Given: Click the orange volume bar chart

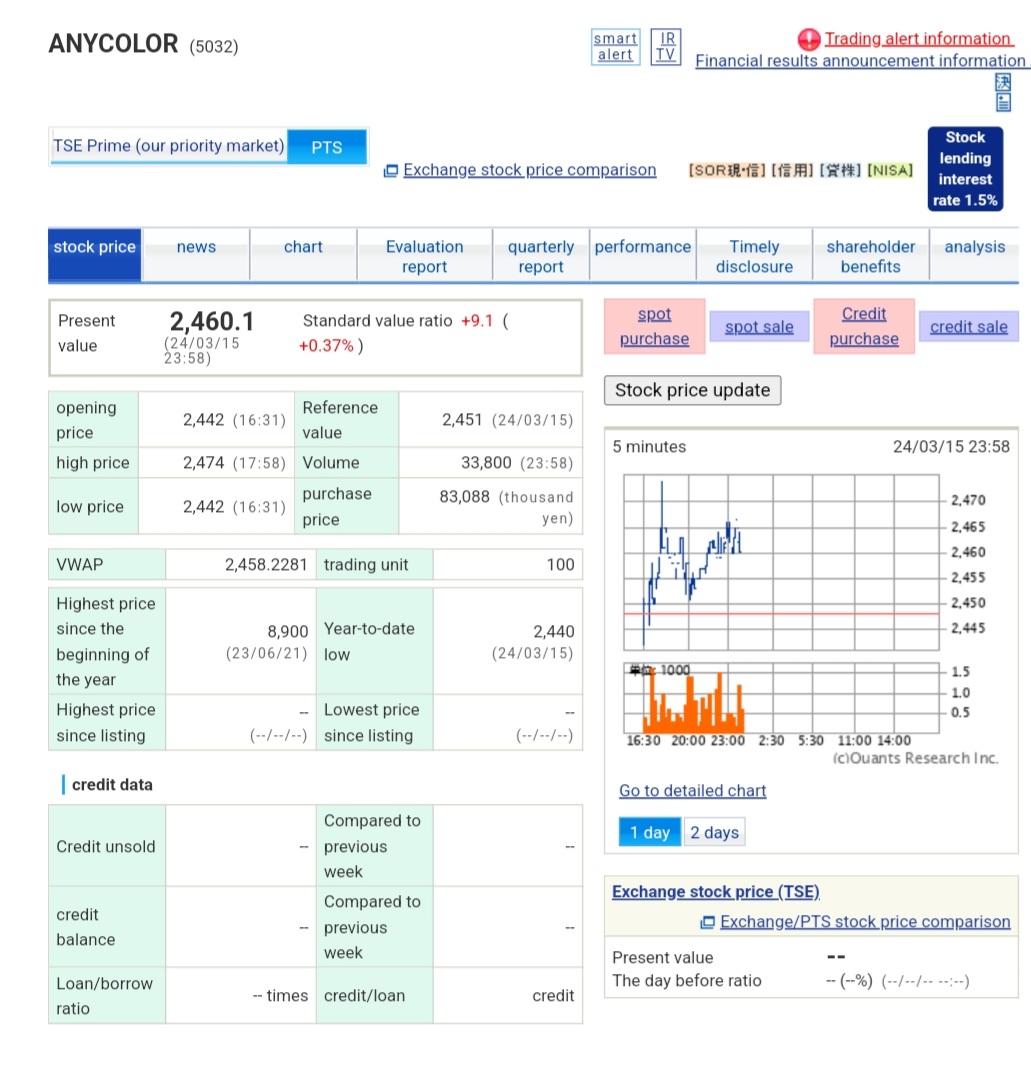Looking at the screenshot, I should [x=781, y=699].
